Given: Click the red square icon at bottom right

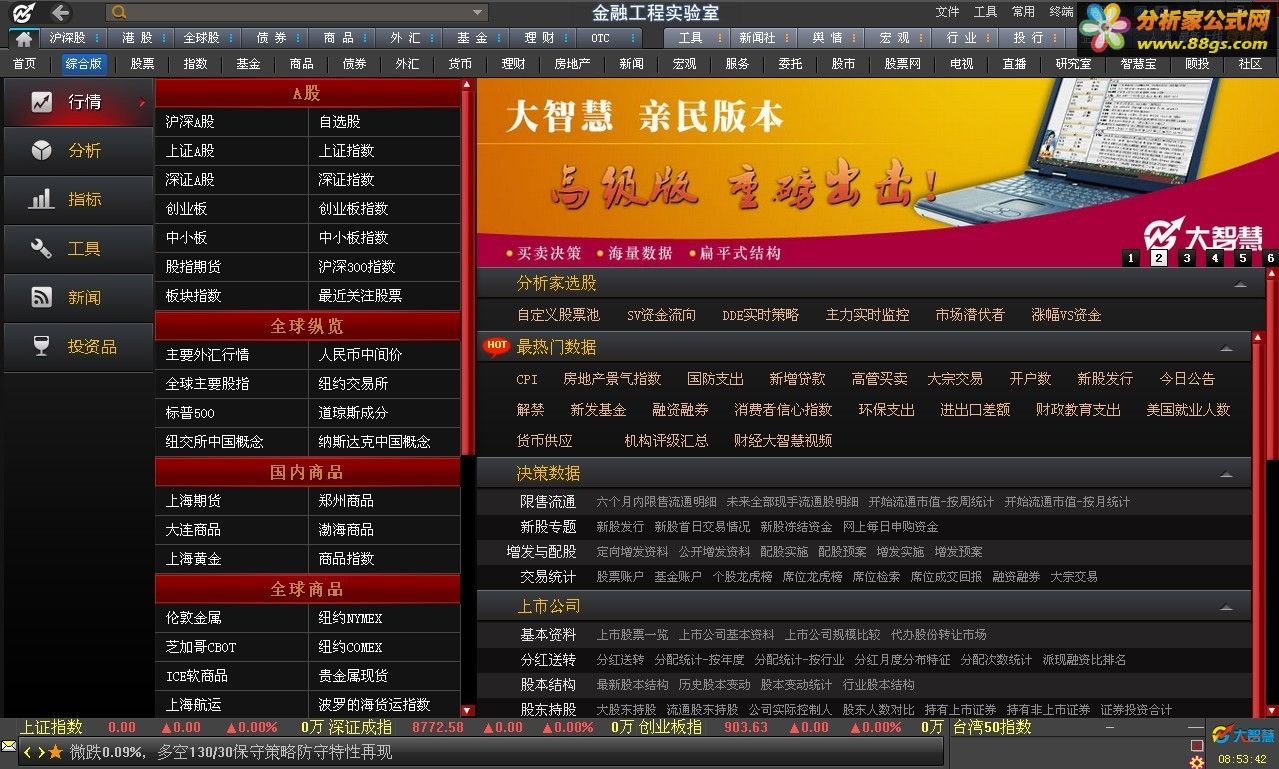Looking at the screenshot, I should tap(1196, 745).
